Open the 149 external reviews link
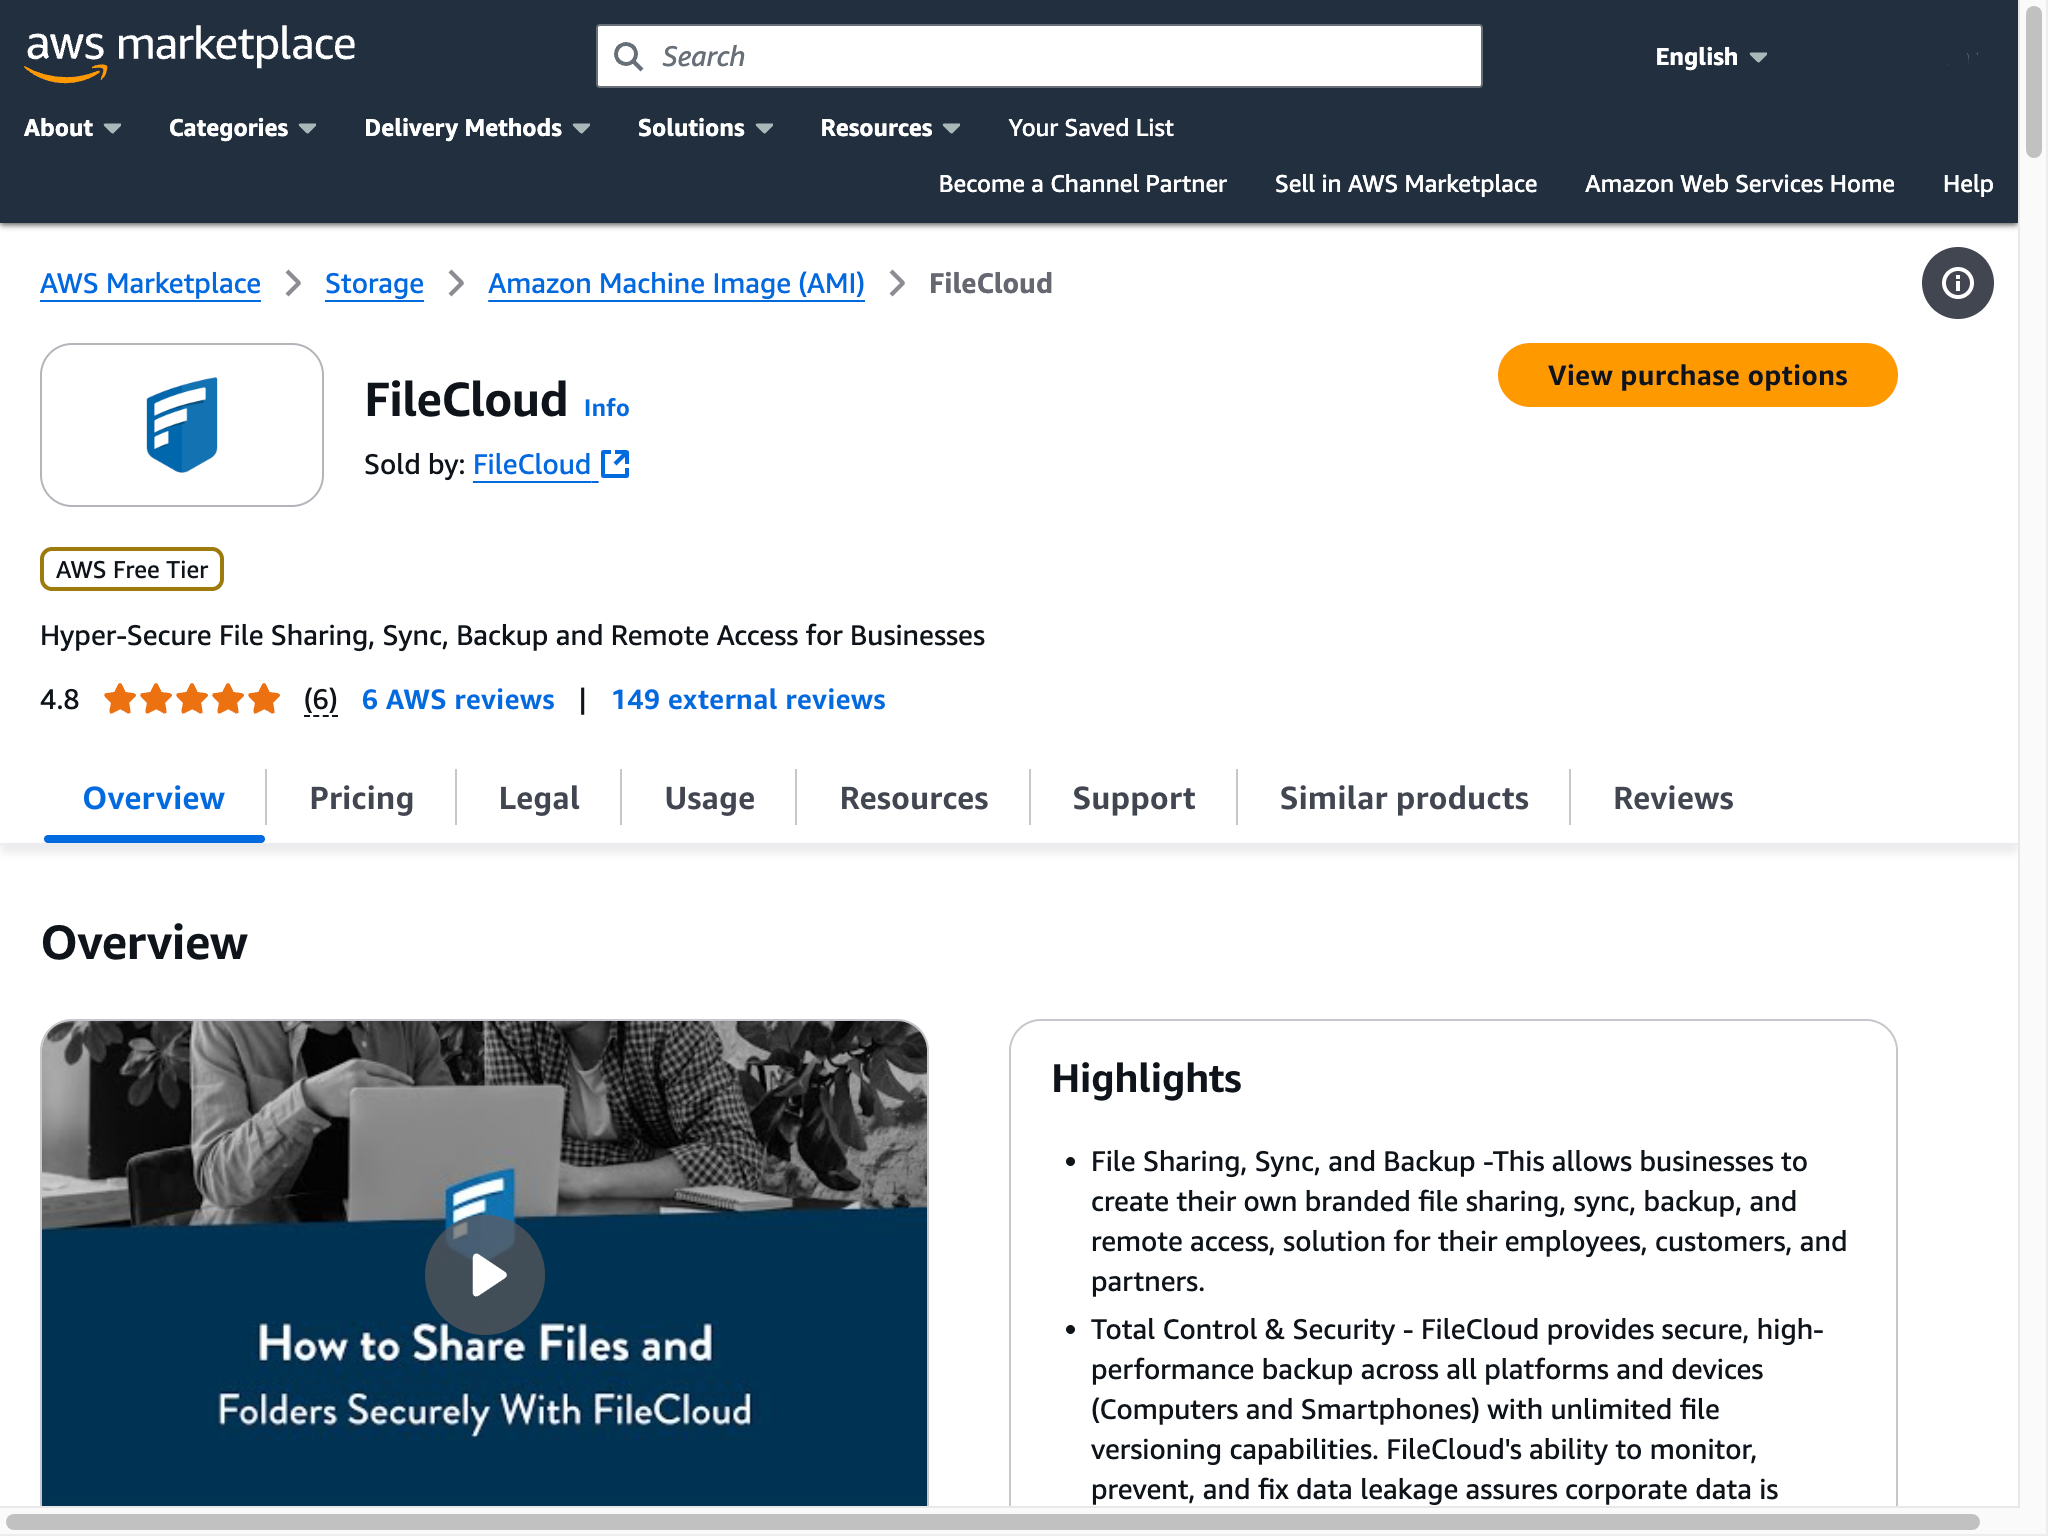 click(x=749, y=699)
